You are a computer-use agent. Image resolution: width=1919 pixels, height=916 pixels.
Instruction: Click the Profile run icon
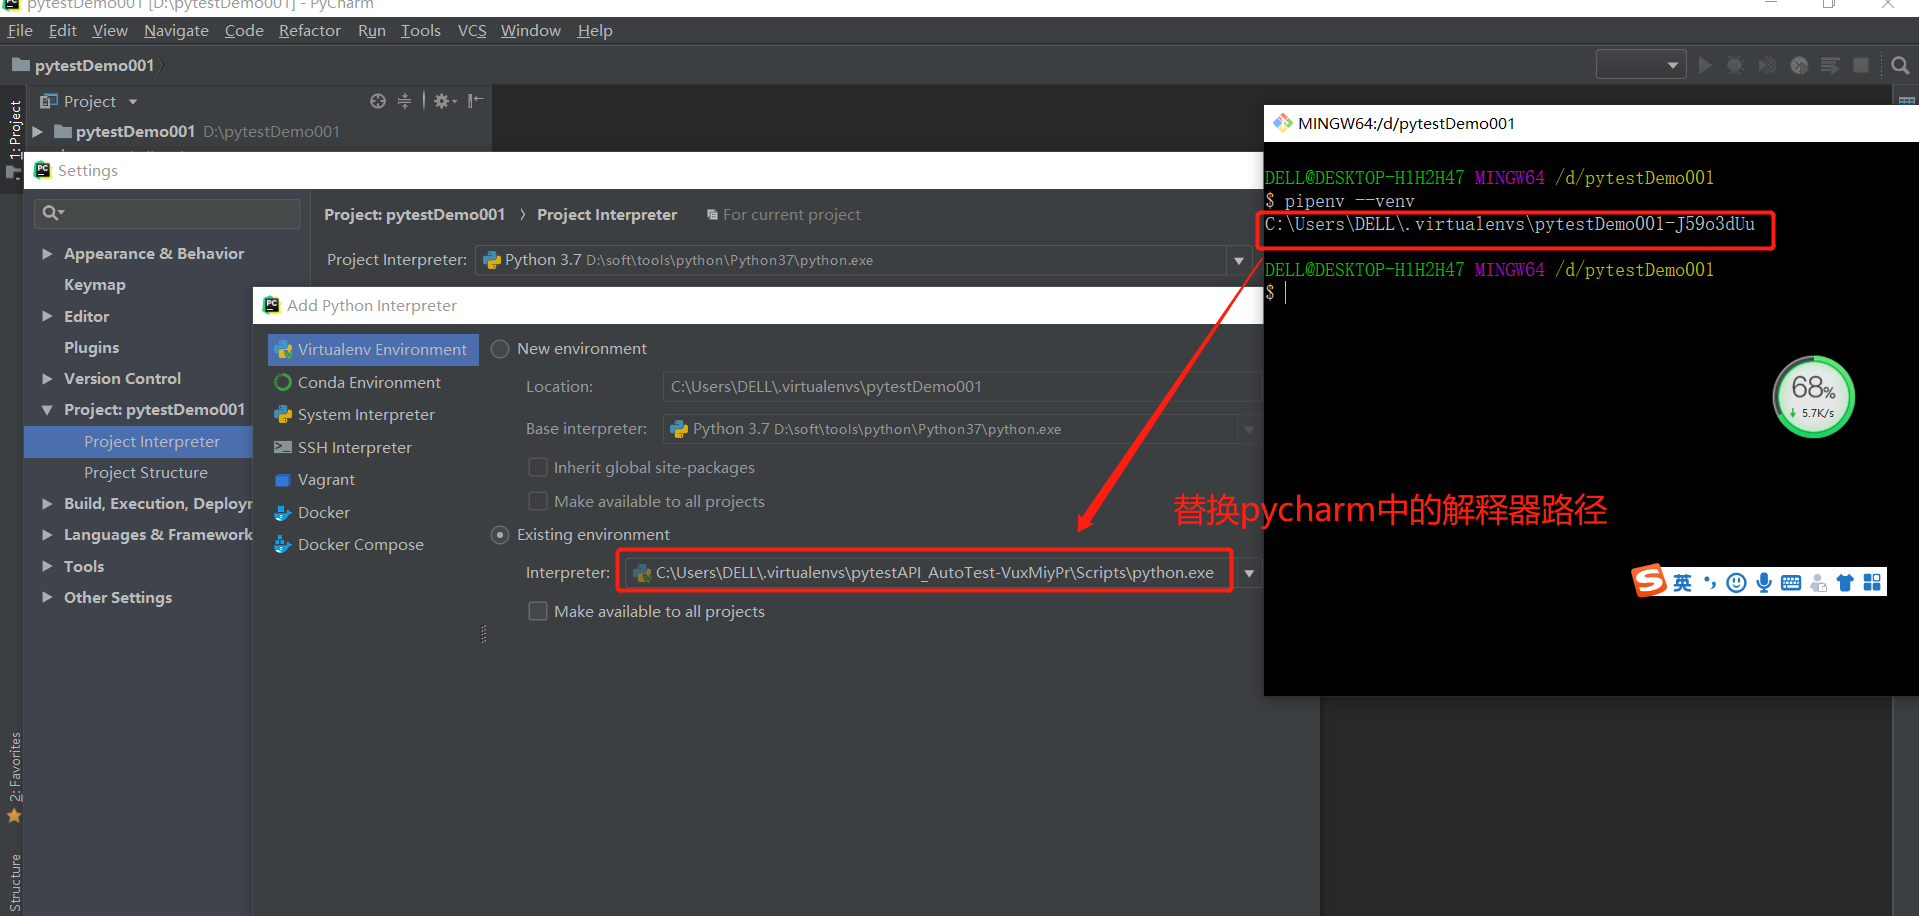[1799, 65]
